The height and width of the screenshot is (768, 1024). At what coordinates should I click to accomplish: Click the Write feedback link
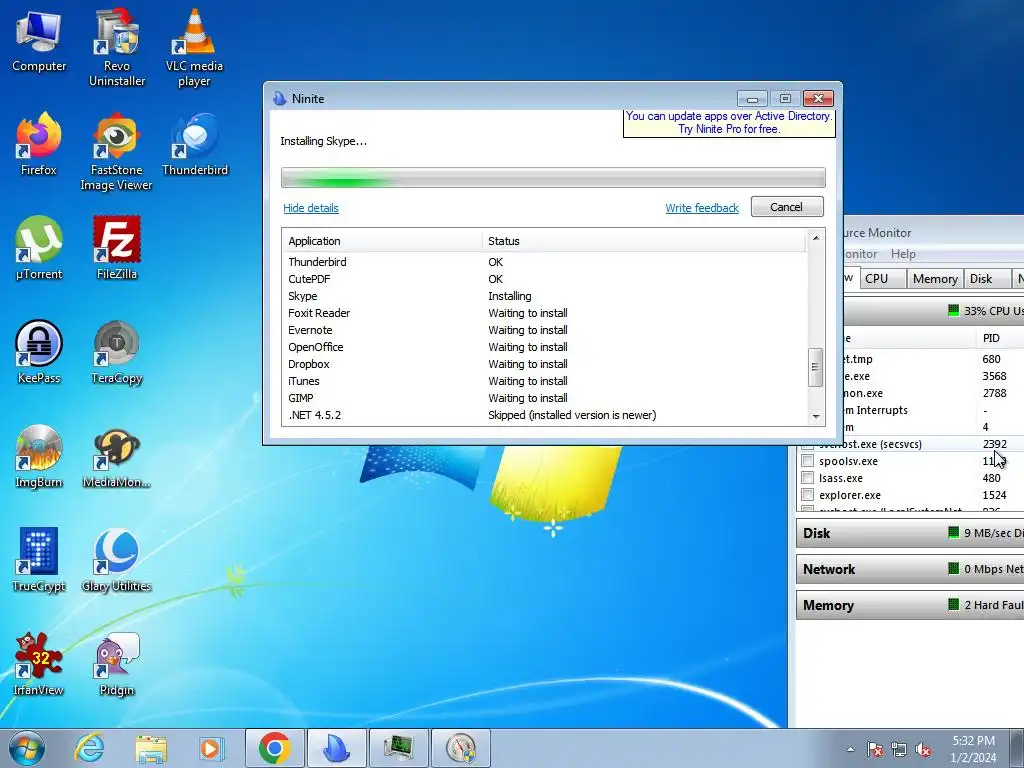702,208
